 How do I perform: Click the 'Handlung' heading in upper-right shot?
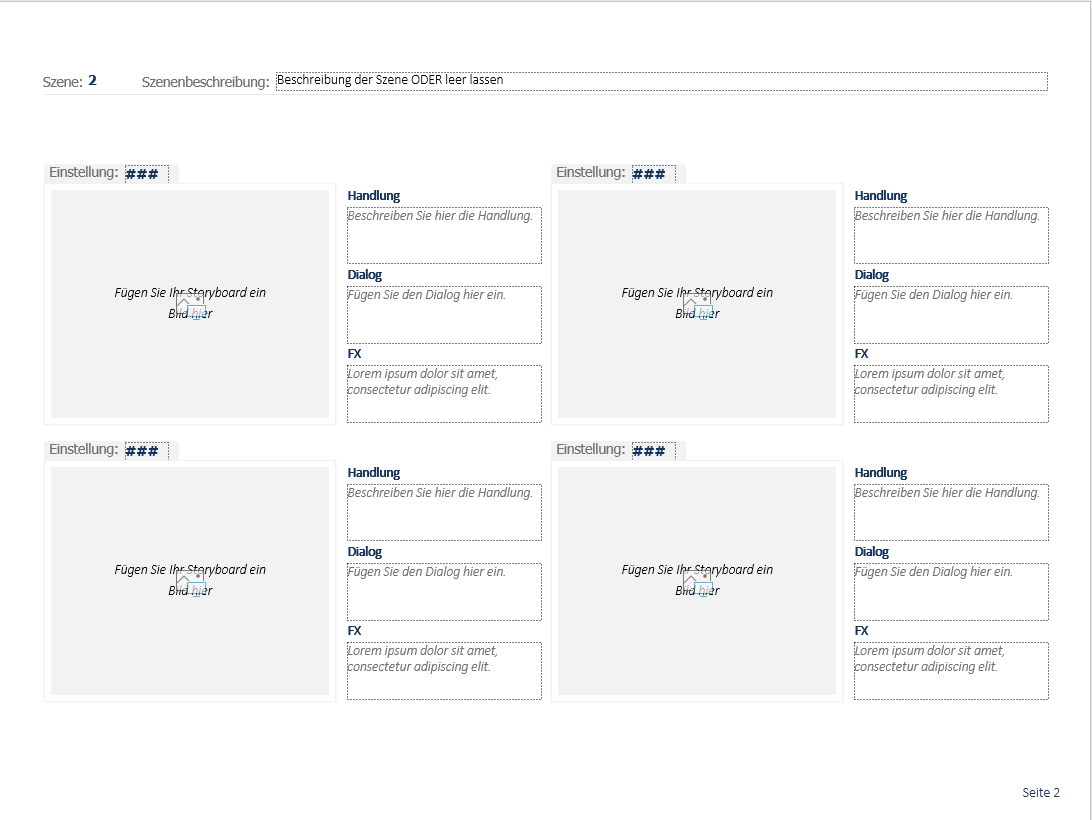[x=881, y=196]
